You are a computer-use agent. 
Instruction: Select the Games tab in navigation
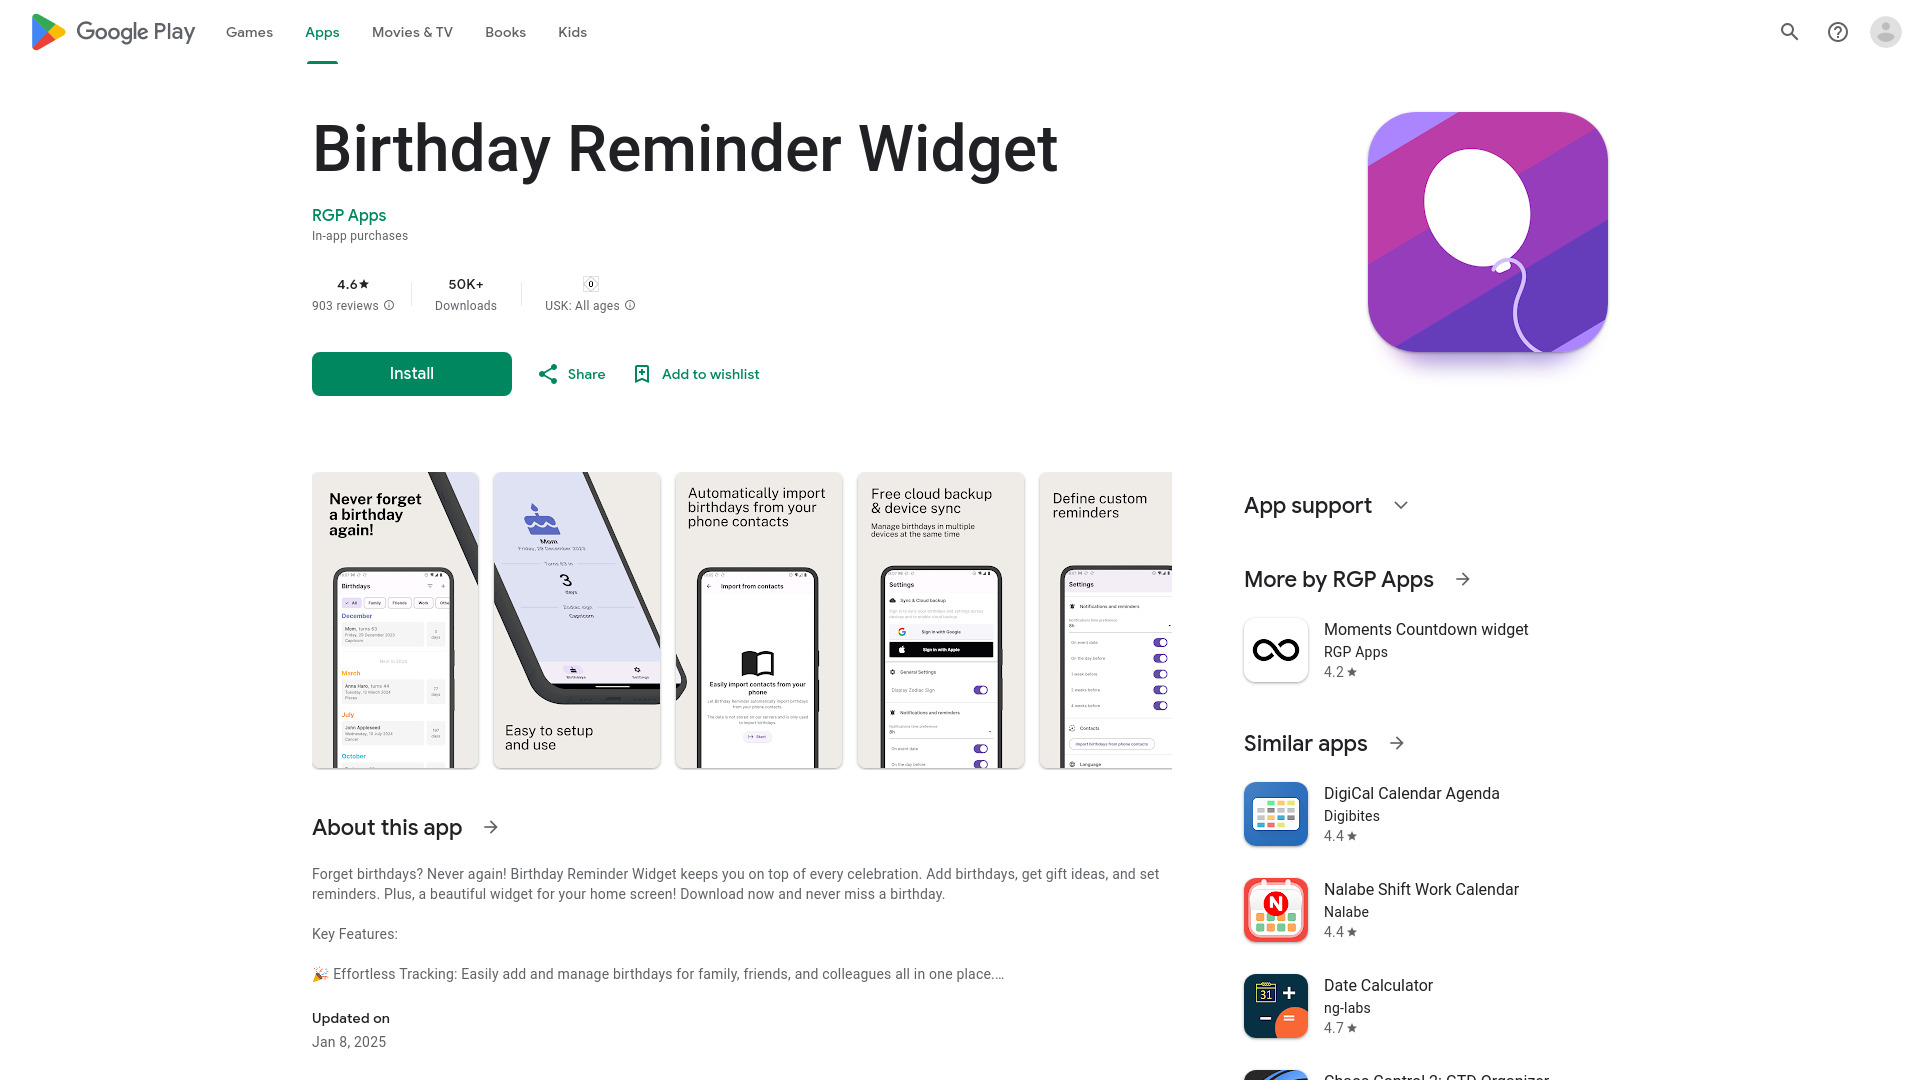point(249,32)
